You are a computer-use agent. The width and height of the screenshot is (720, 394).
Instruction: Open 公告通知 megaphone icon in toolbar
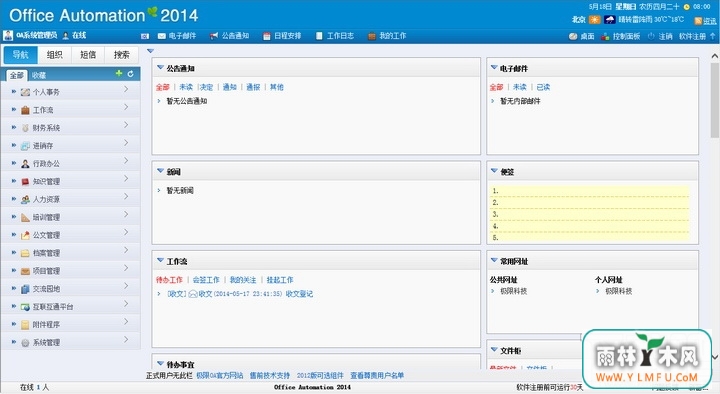point(214,36)
